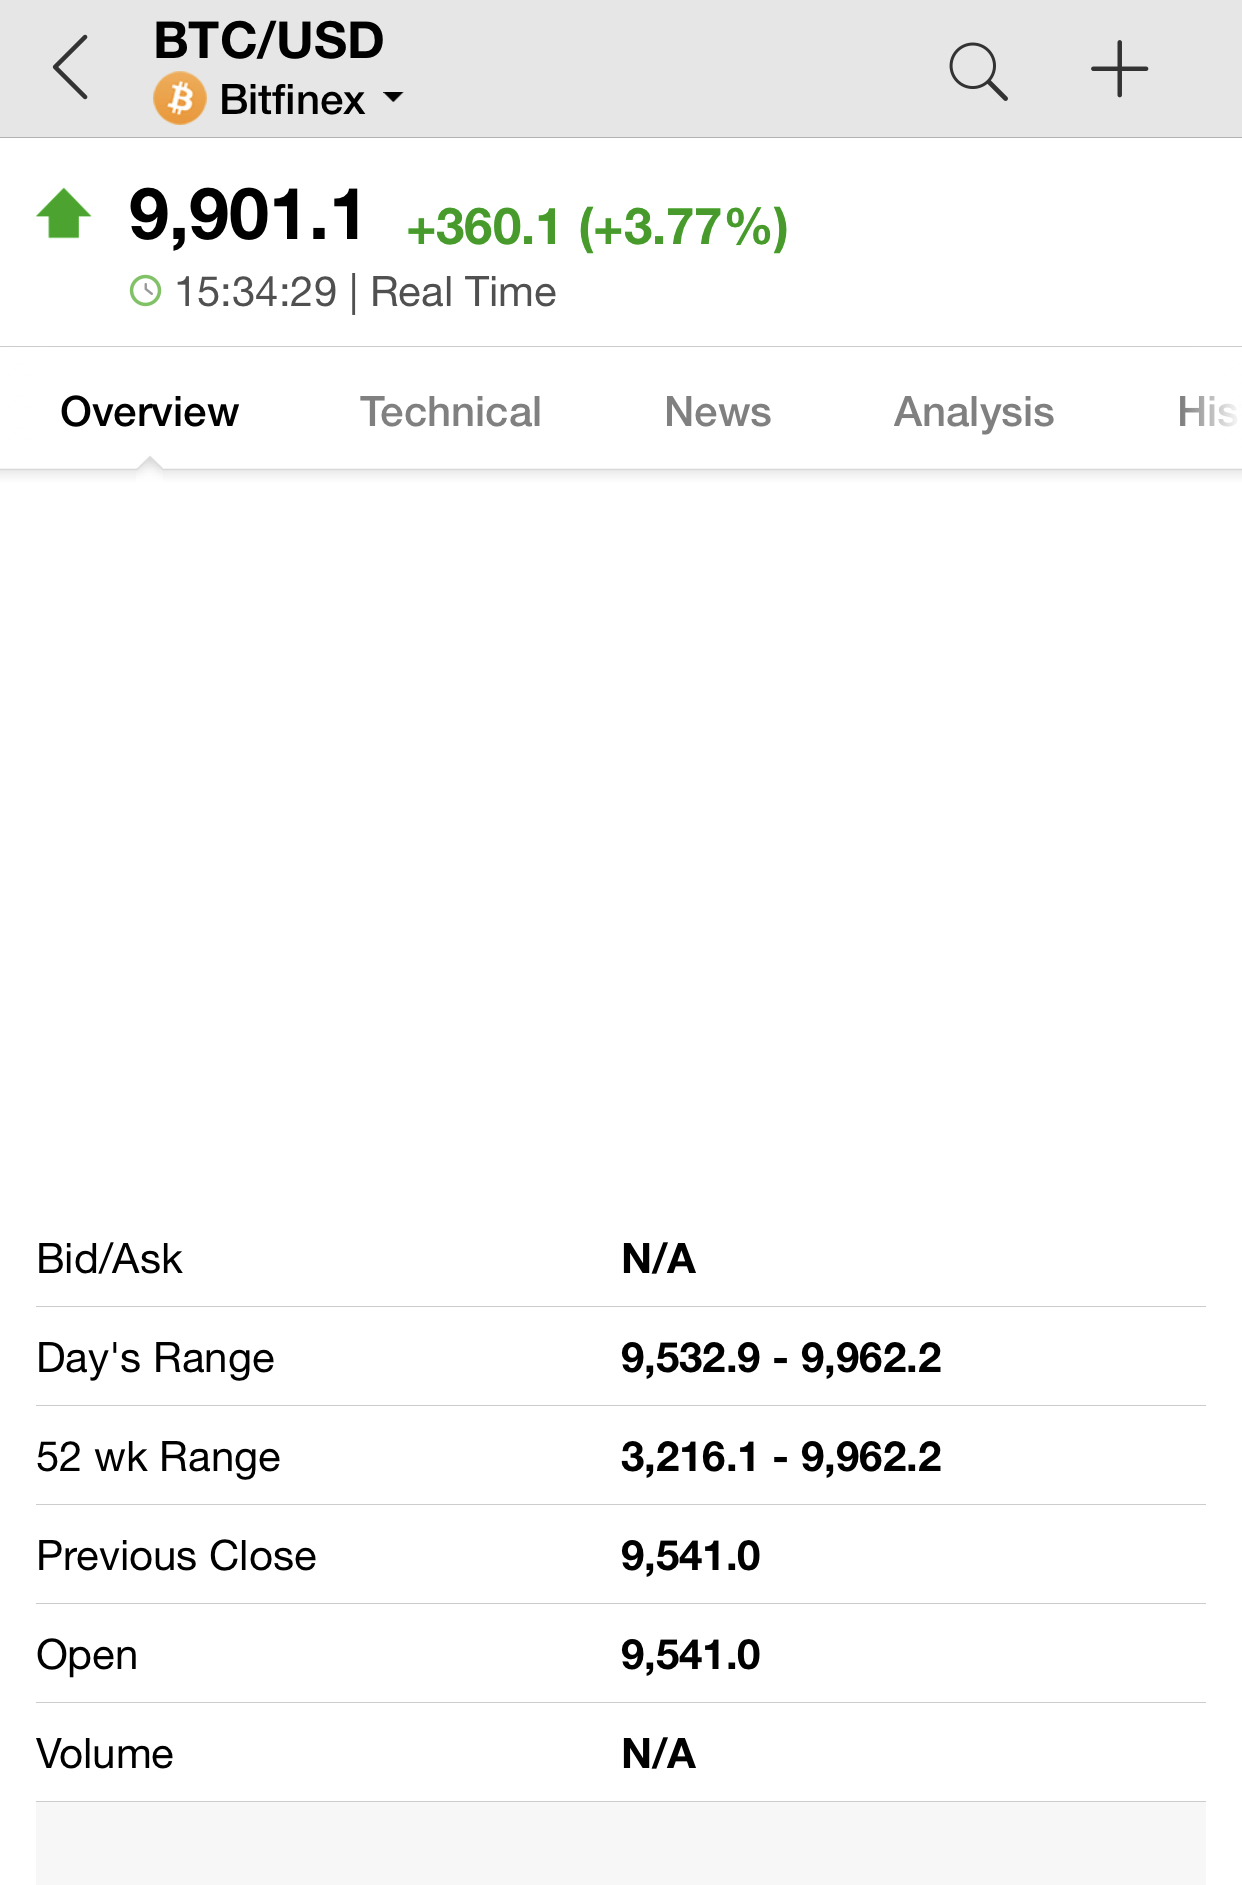Tap the back arrow icon

coord(71,68)
